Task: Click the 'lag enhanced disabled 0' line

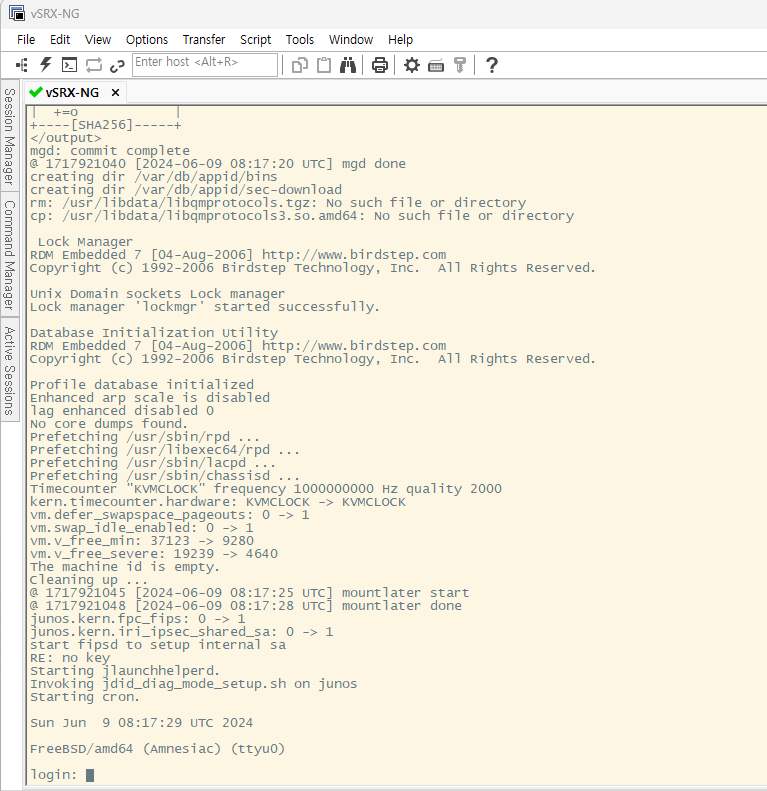Action: 122,411
